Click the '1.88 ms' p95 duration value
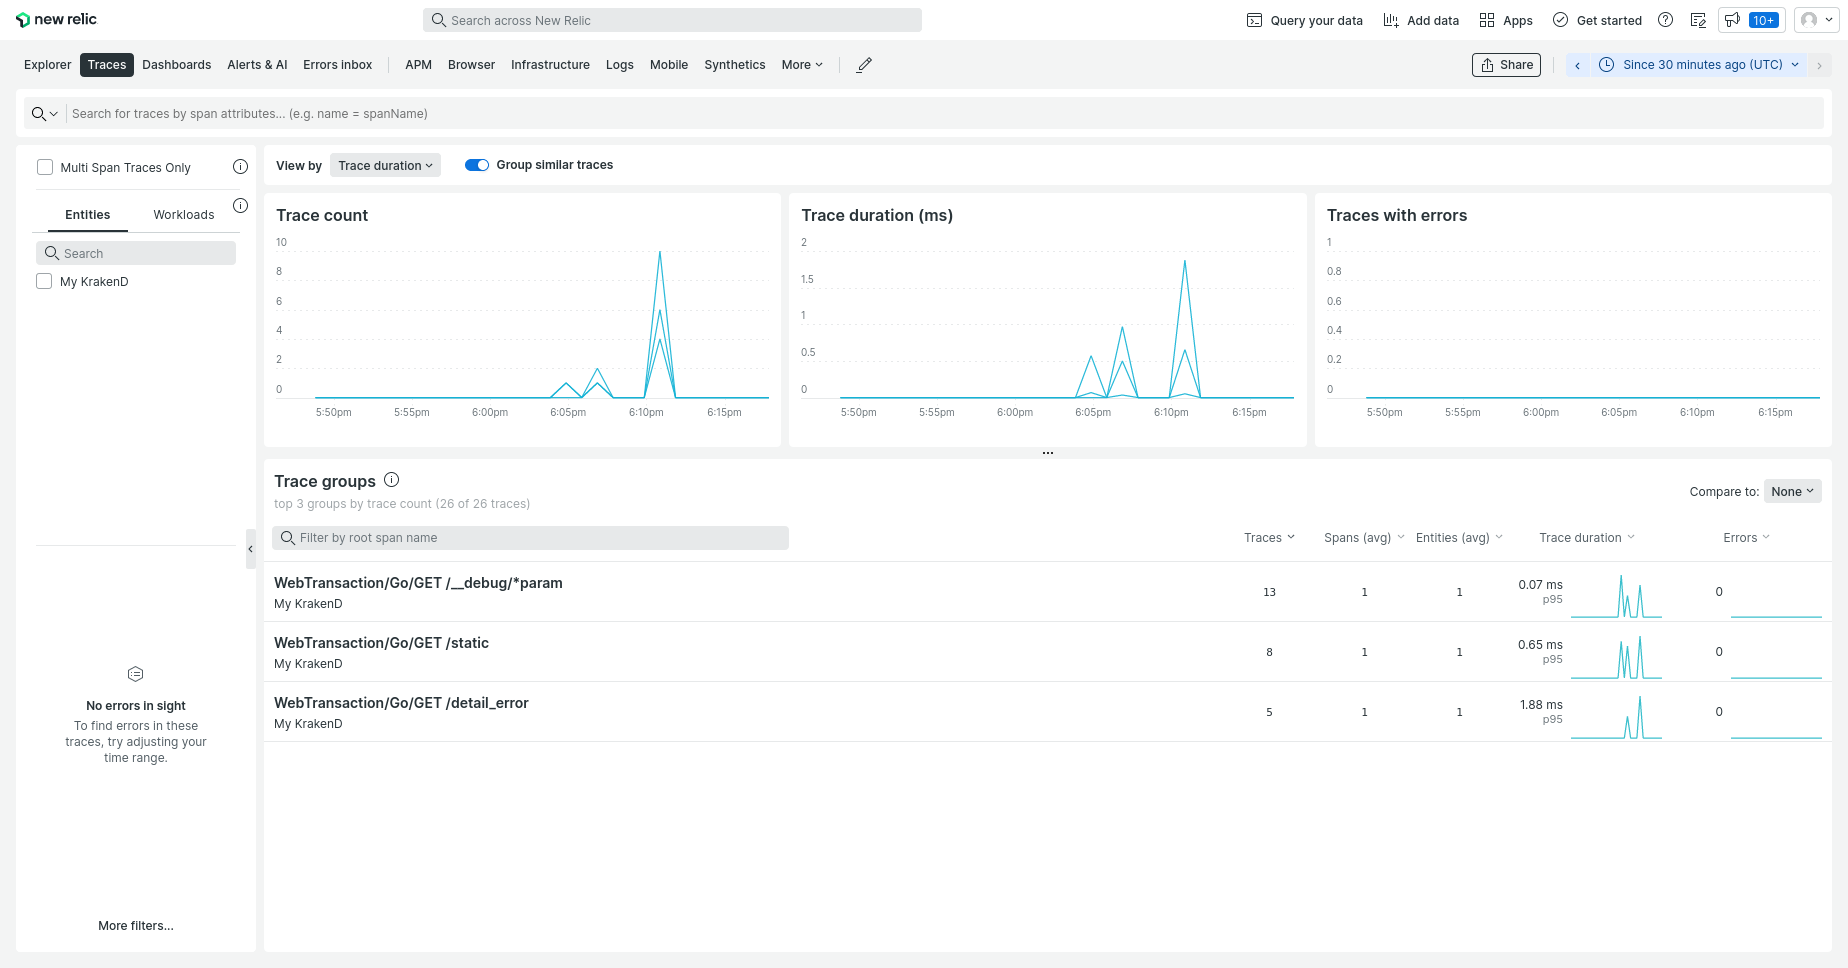This screenshot has height=968, width=1848. coord(1541,705)
